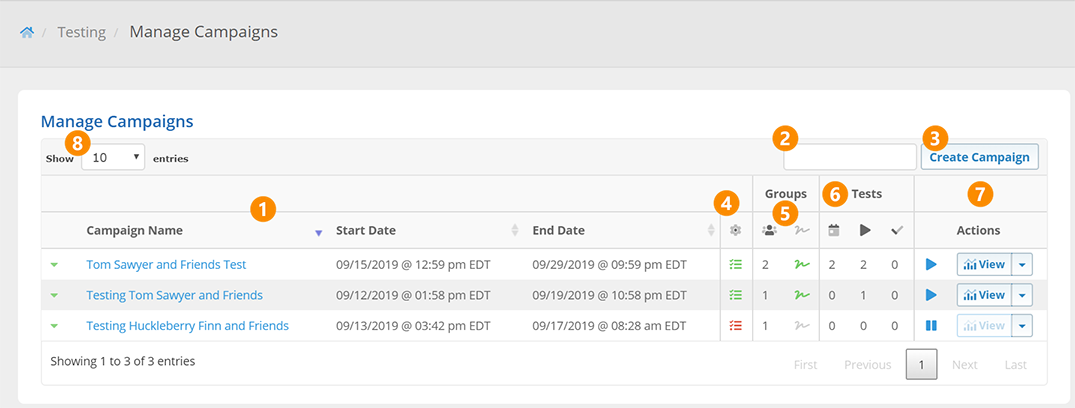The width and height of the screenshot is (1075, 408).
Task: Sort table by End Date column
Action: (x=558, y=230)
